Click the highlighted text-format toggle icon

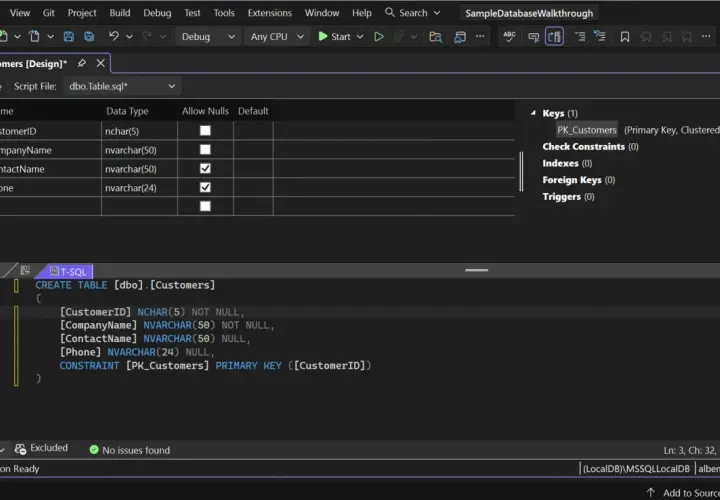[x=554, y=37]
